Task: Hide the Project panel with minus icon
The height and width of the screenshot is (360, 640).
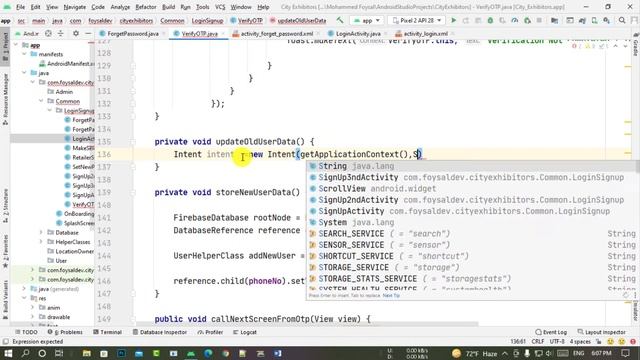Action: pyautogui.click(x=88, y=33)
